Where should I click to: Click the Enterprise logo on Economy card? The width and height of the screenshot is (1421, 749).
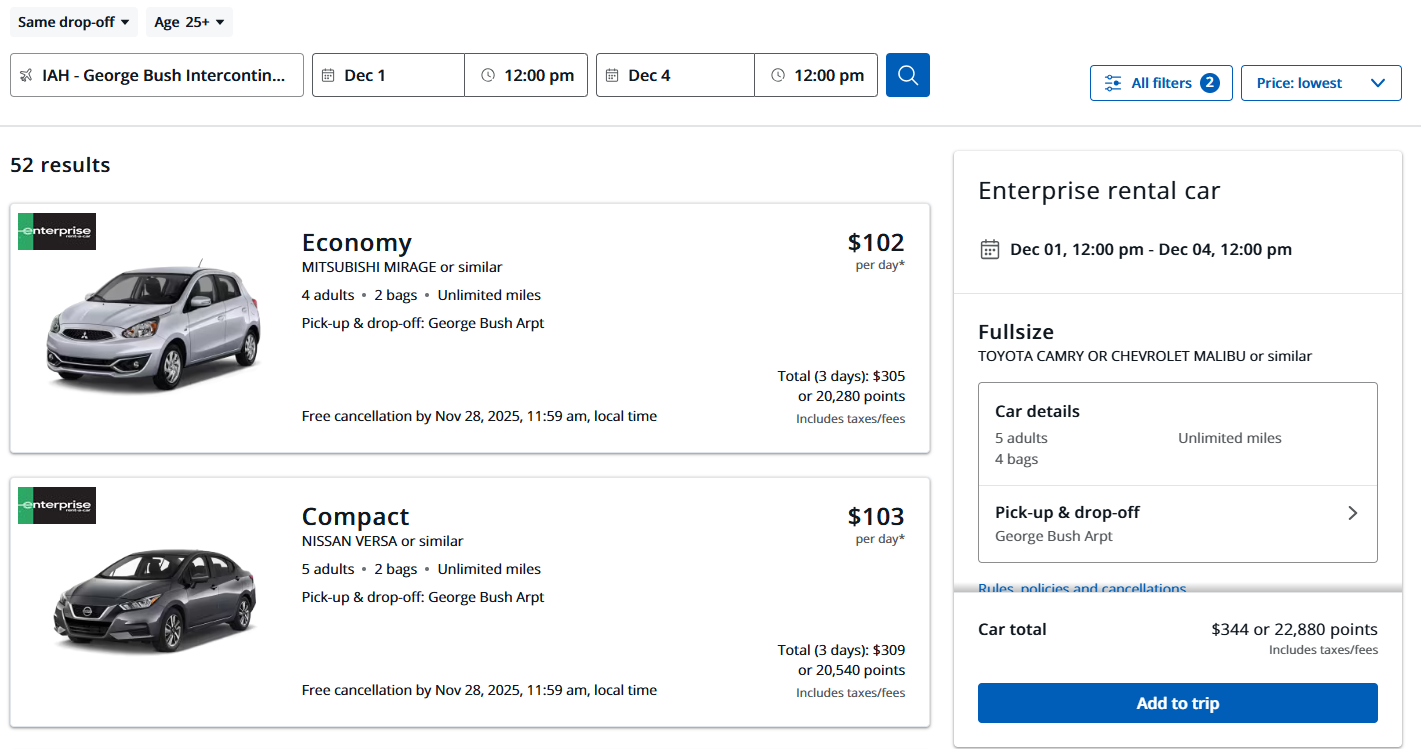(x=57, y=231)
